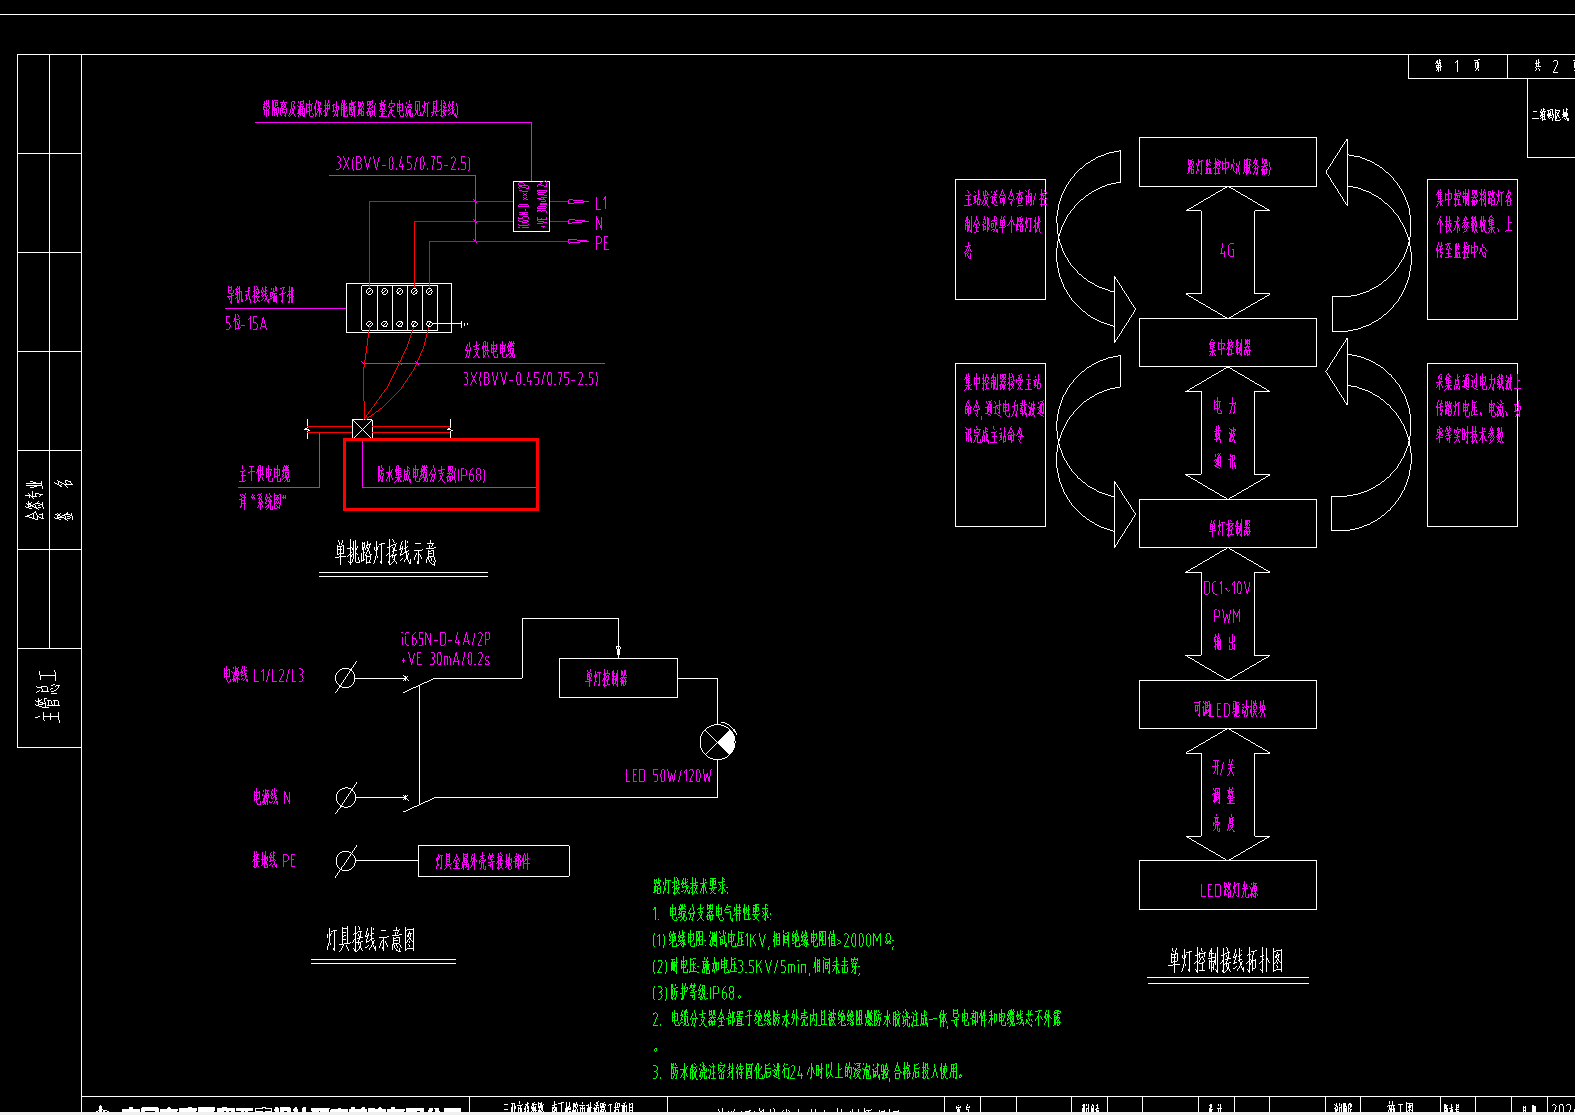1575x1115 pixels.
Task: Select the '单挑路灯接线示意' title
Action: 386,552
